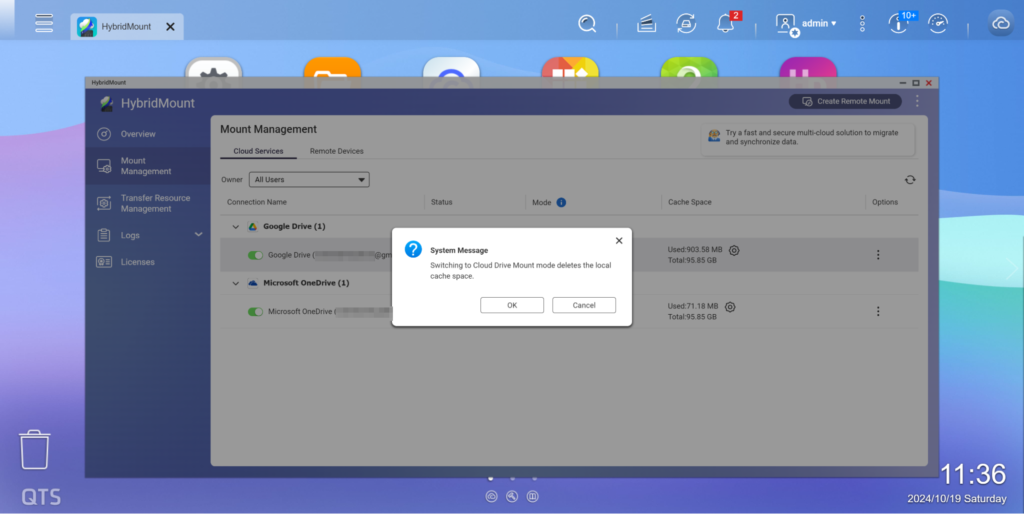Click the Mode info icon
Screen dimensions: 1024x514
coord(561,202)
